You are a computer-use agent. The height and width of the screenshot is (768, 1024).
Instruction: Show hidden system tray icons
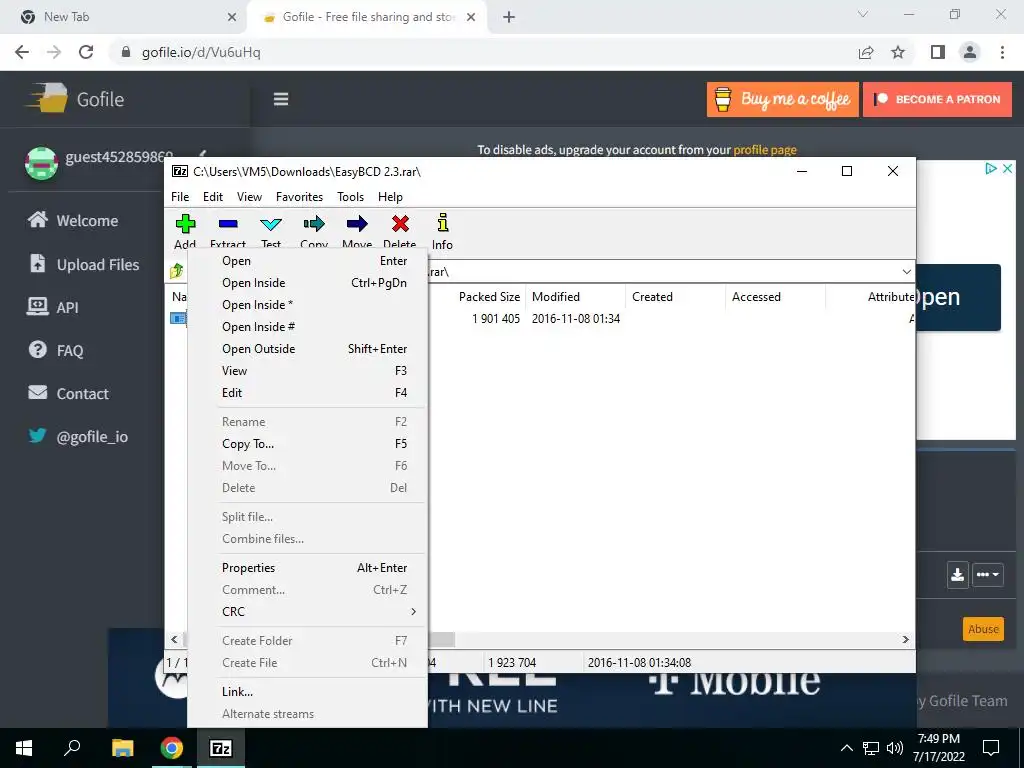tap(846, 748)
